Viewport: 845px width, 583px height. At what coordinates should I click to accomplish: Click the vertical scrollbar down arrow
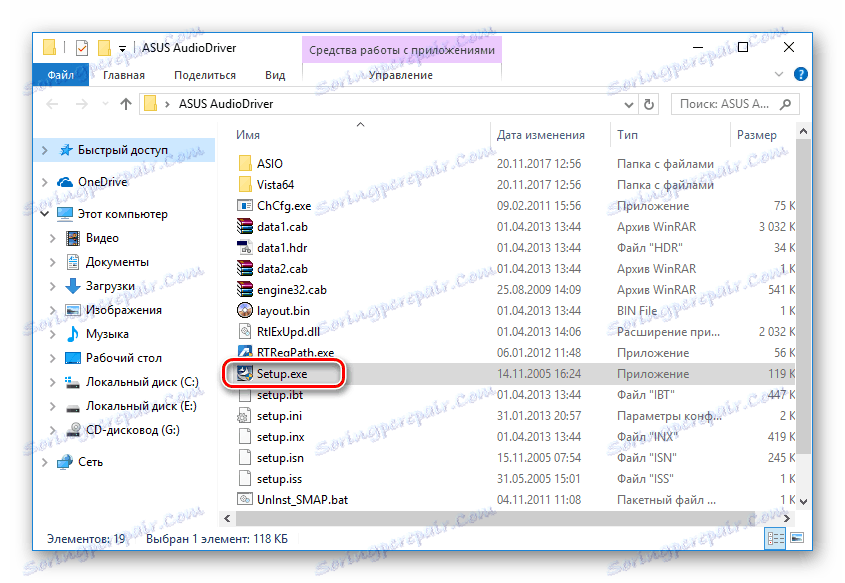point(803,502)
